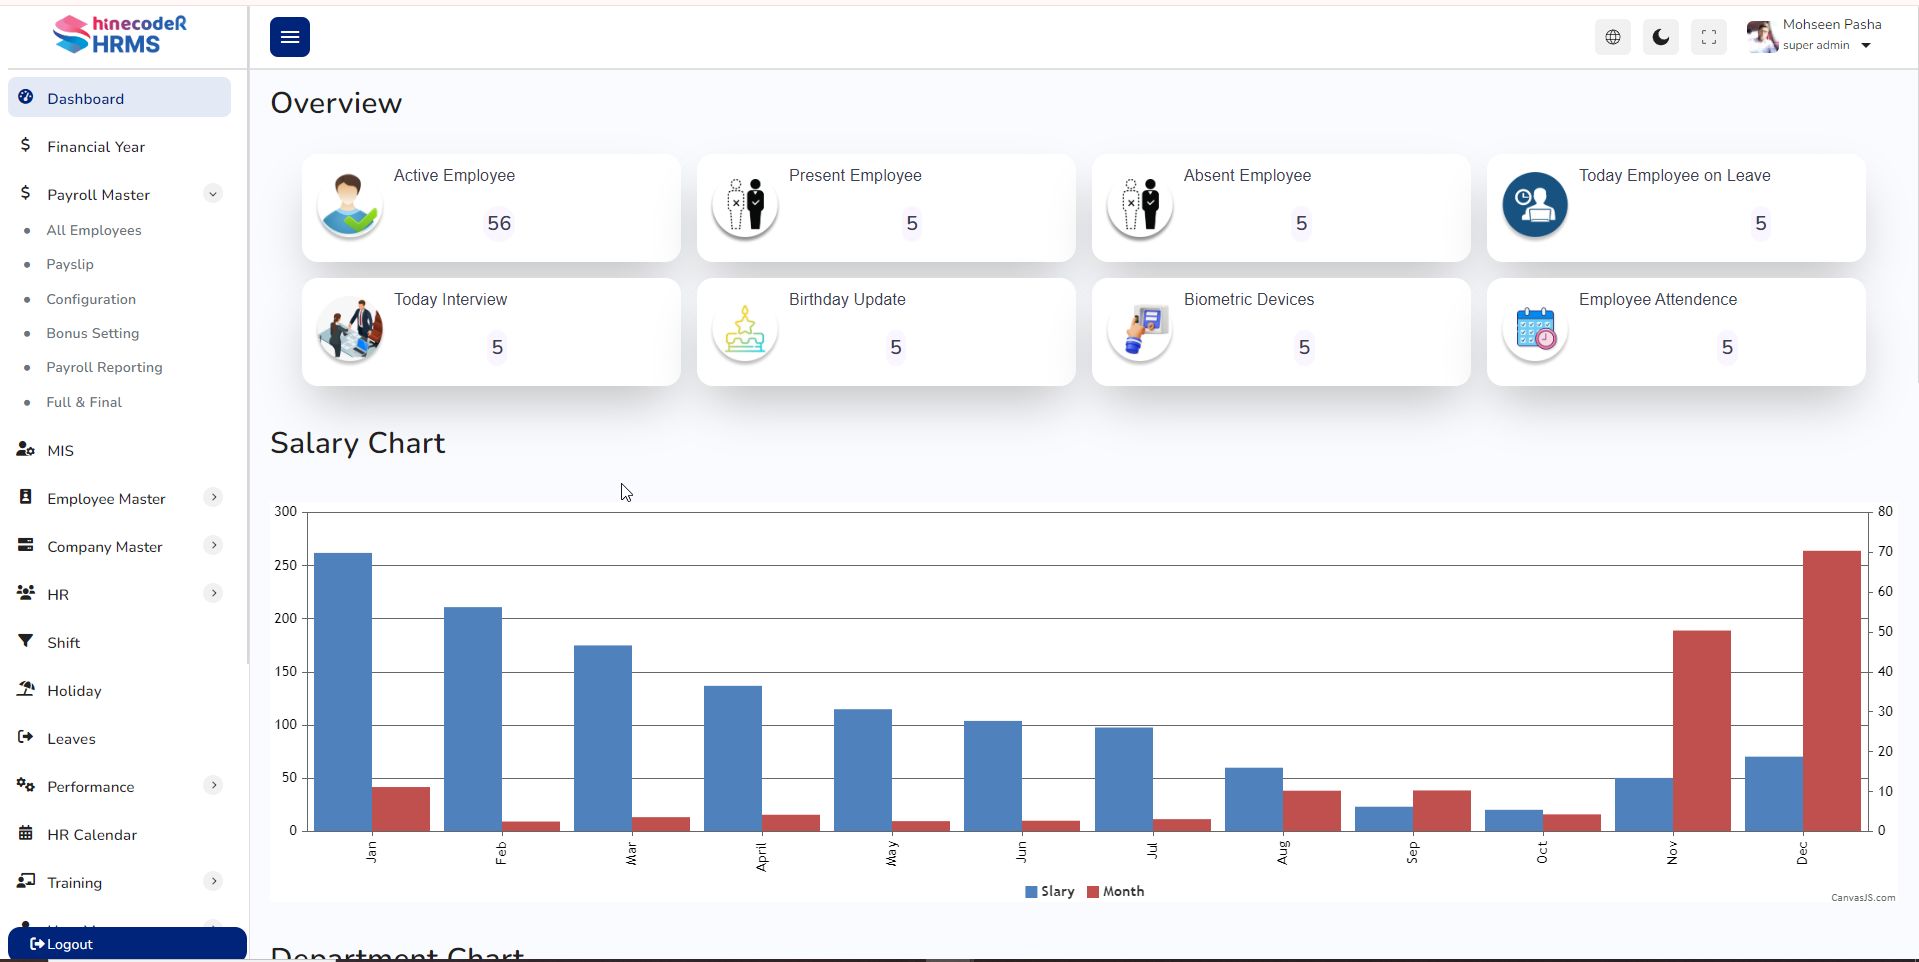The image size is (1919, 962).
Task: Click the Shift filter icon
Action: pyautogui.click(x=26, y=641)
